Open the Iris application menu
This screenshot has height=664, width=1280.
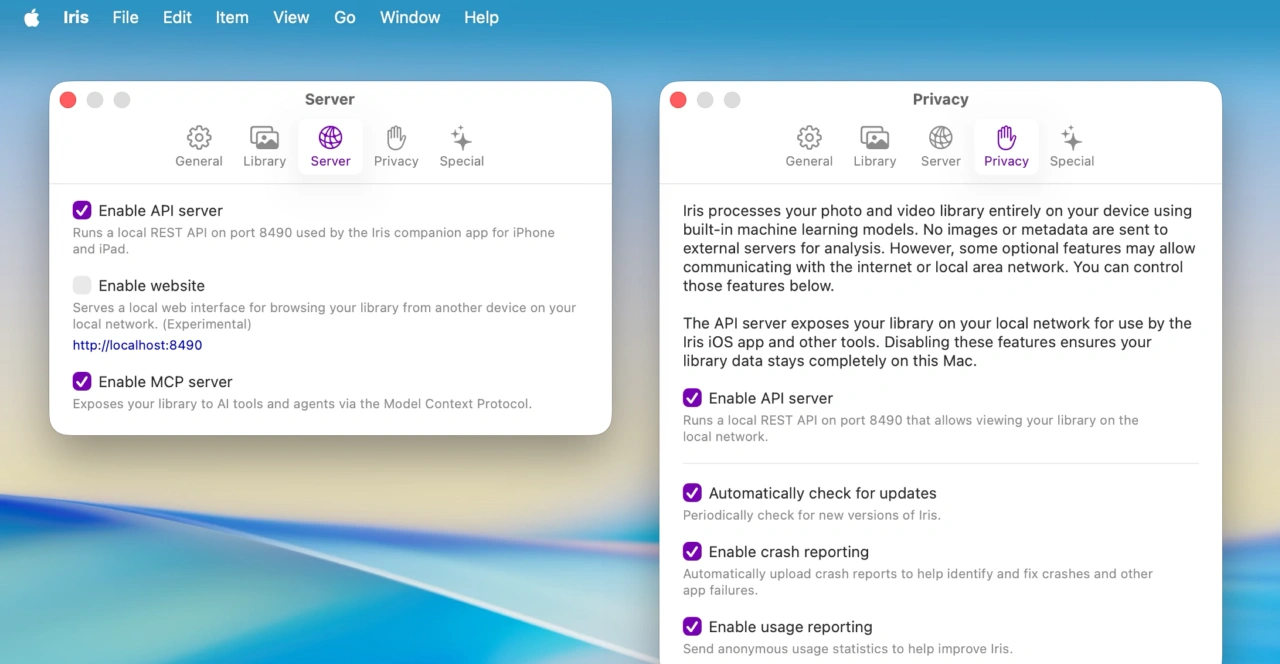coord(76,18)
